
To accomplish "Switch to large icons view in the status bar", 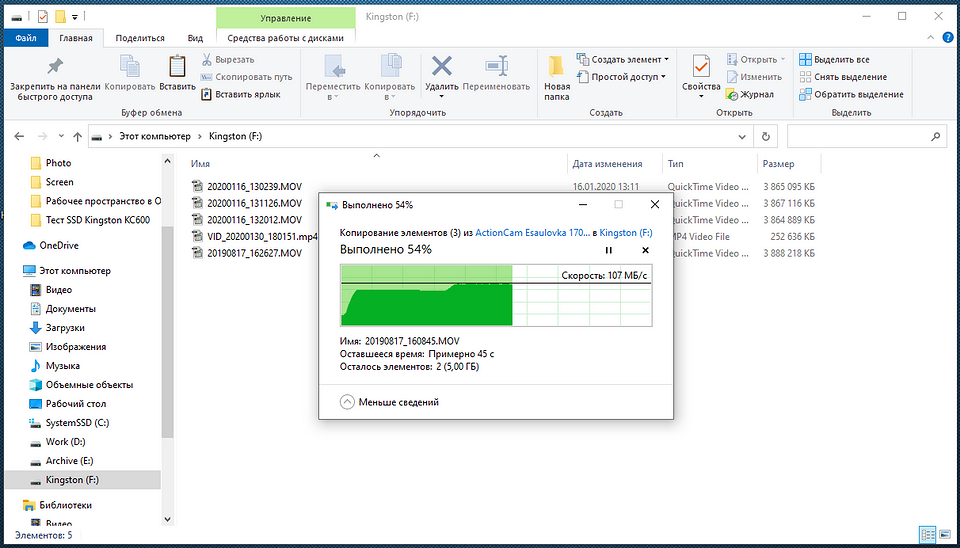I will (x=944, y=536).
